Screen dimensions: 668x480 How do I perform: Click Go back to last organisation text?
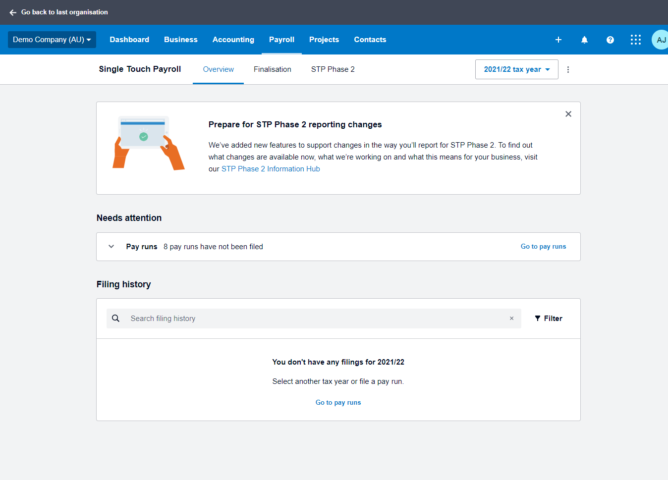pos(64,12)
